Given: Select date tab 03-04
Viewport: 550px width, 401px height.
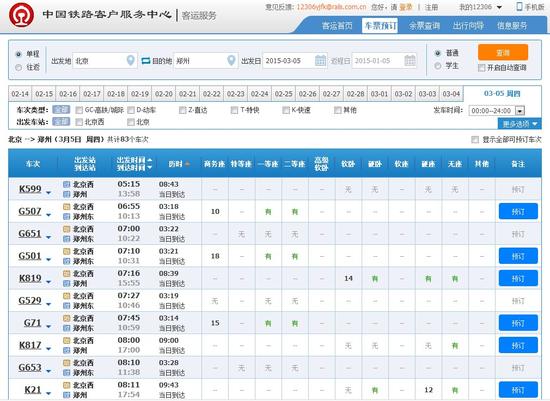Looking at the screenshot, I should point(451,94).
